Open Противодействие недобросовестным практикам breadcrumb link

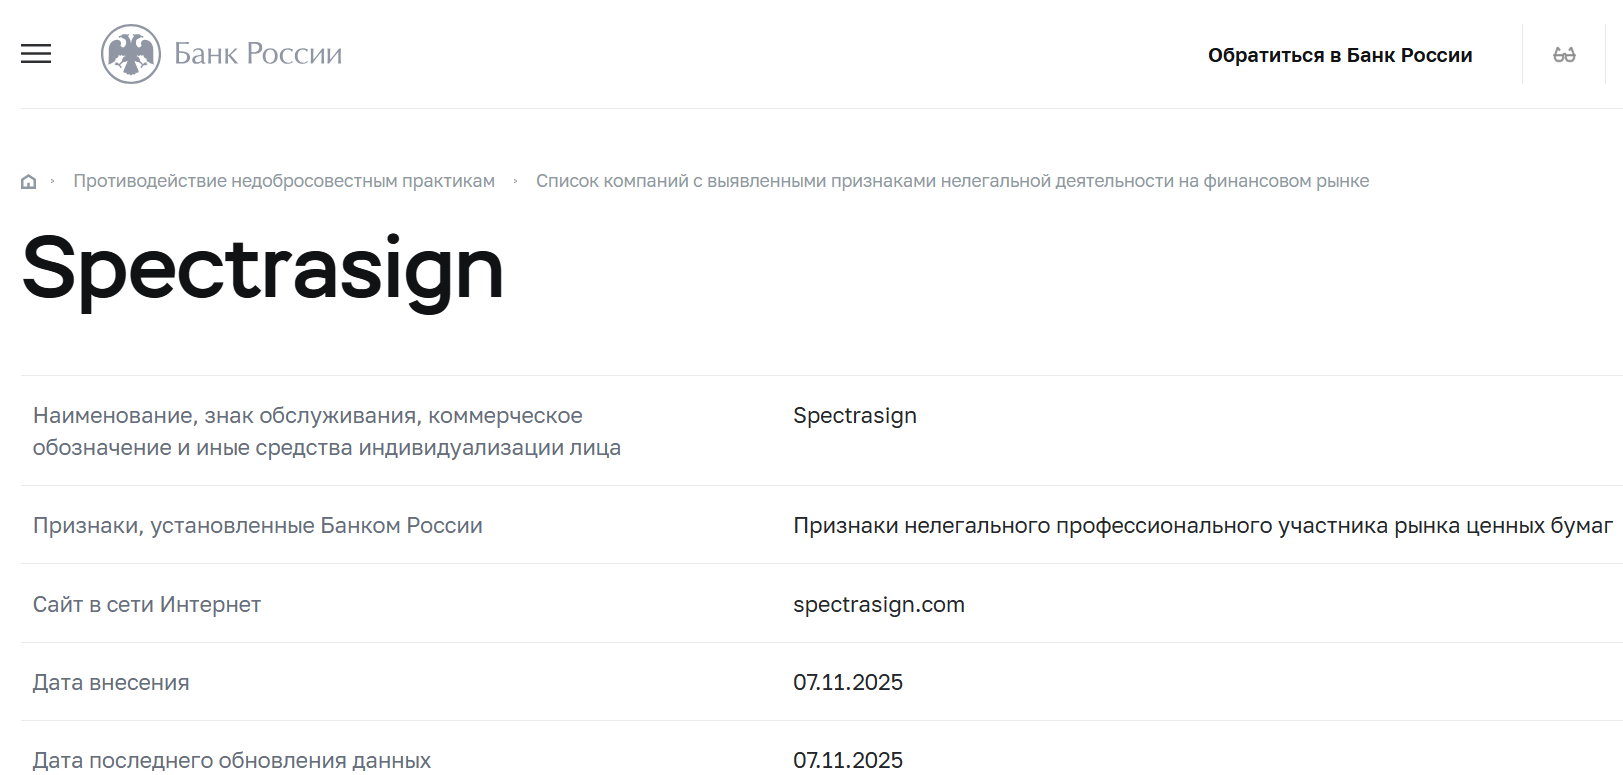click(284, 181)
